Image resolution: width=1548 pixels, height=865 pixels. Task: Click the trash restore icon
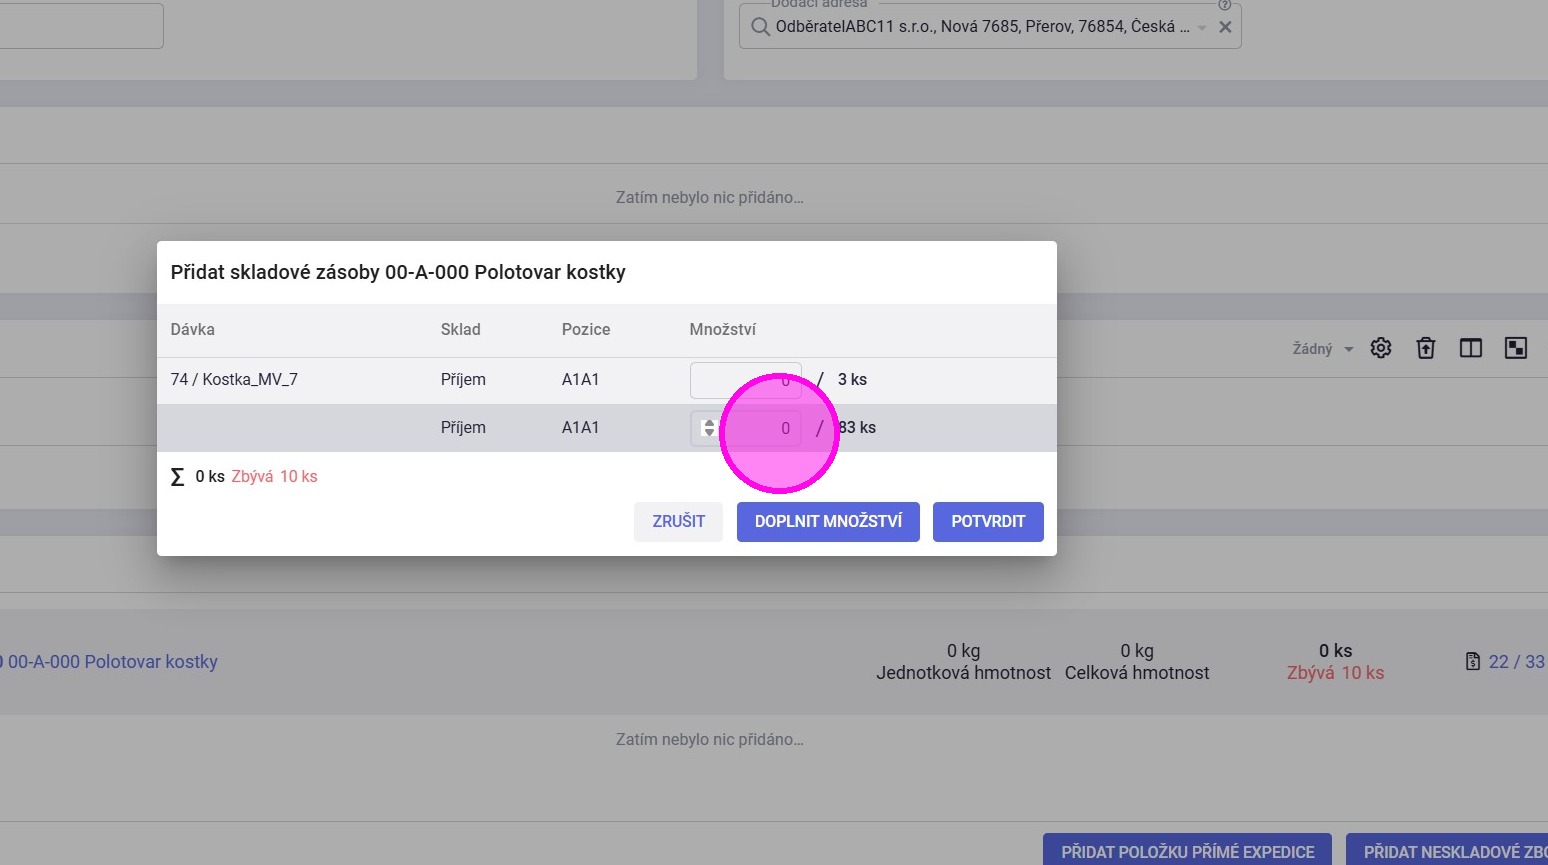coord(1426,348)
